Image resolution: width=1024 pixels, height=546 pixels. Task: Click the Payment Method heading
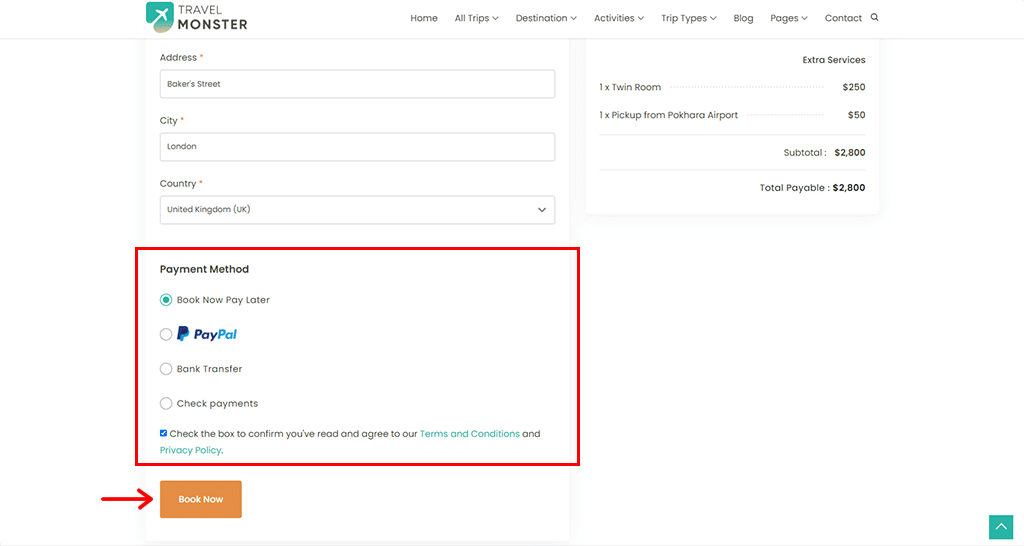click(204, 269)
